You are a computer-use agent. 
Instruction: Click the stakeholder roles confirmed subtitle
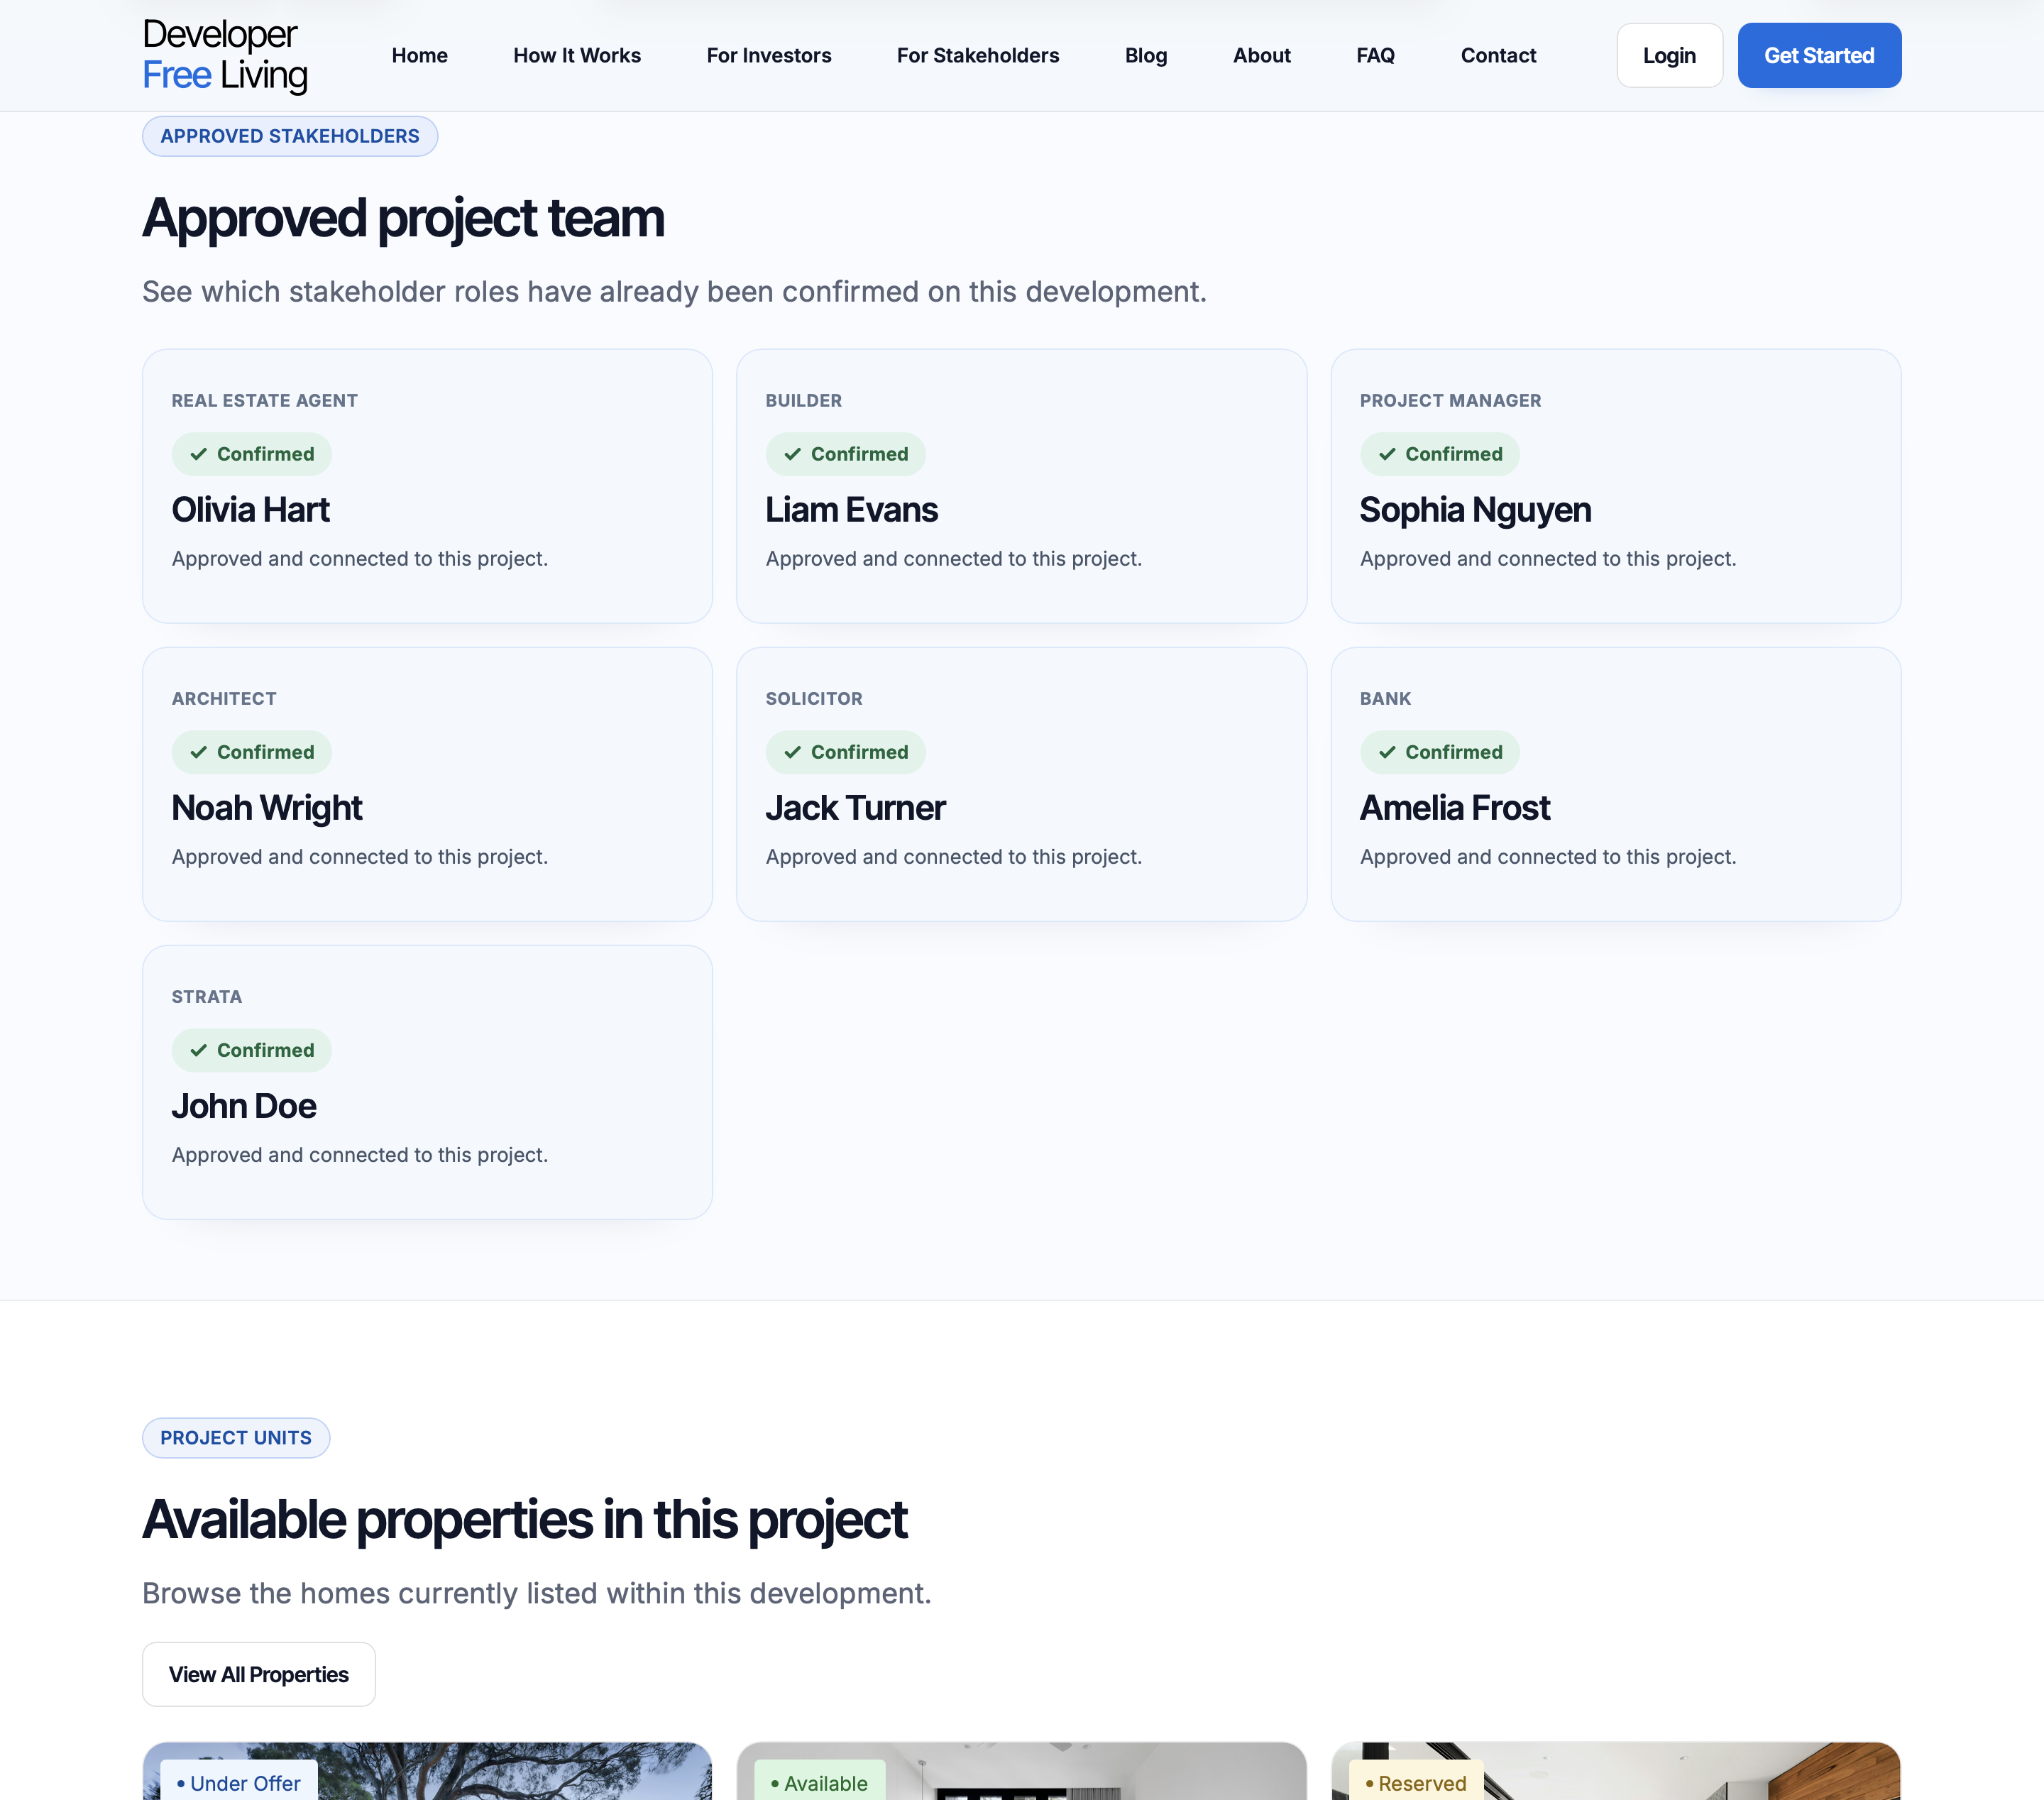click(674, 292)
